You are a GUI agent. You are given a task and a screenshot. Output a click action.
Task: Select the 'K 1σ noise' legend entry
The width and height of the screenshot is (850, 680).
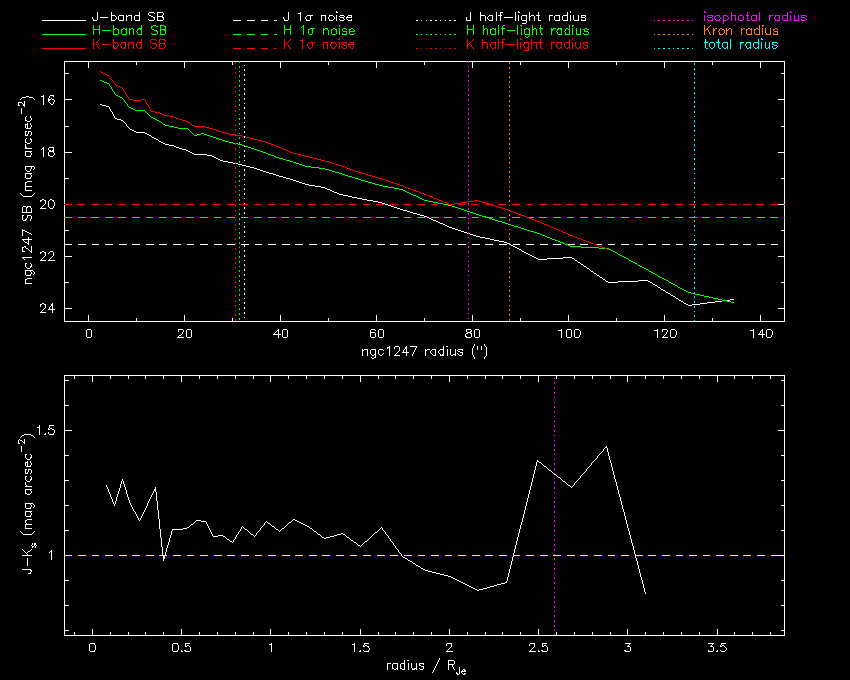(319, 44)
